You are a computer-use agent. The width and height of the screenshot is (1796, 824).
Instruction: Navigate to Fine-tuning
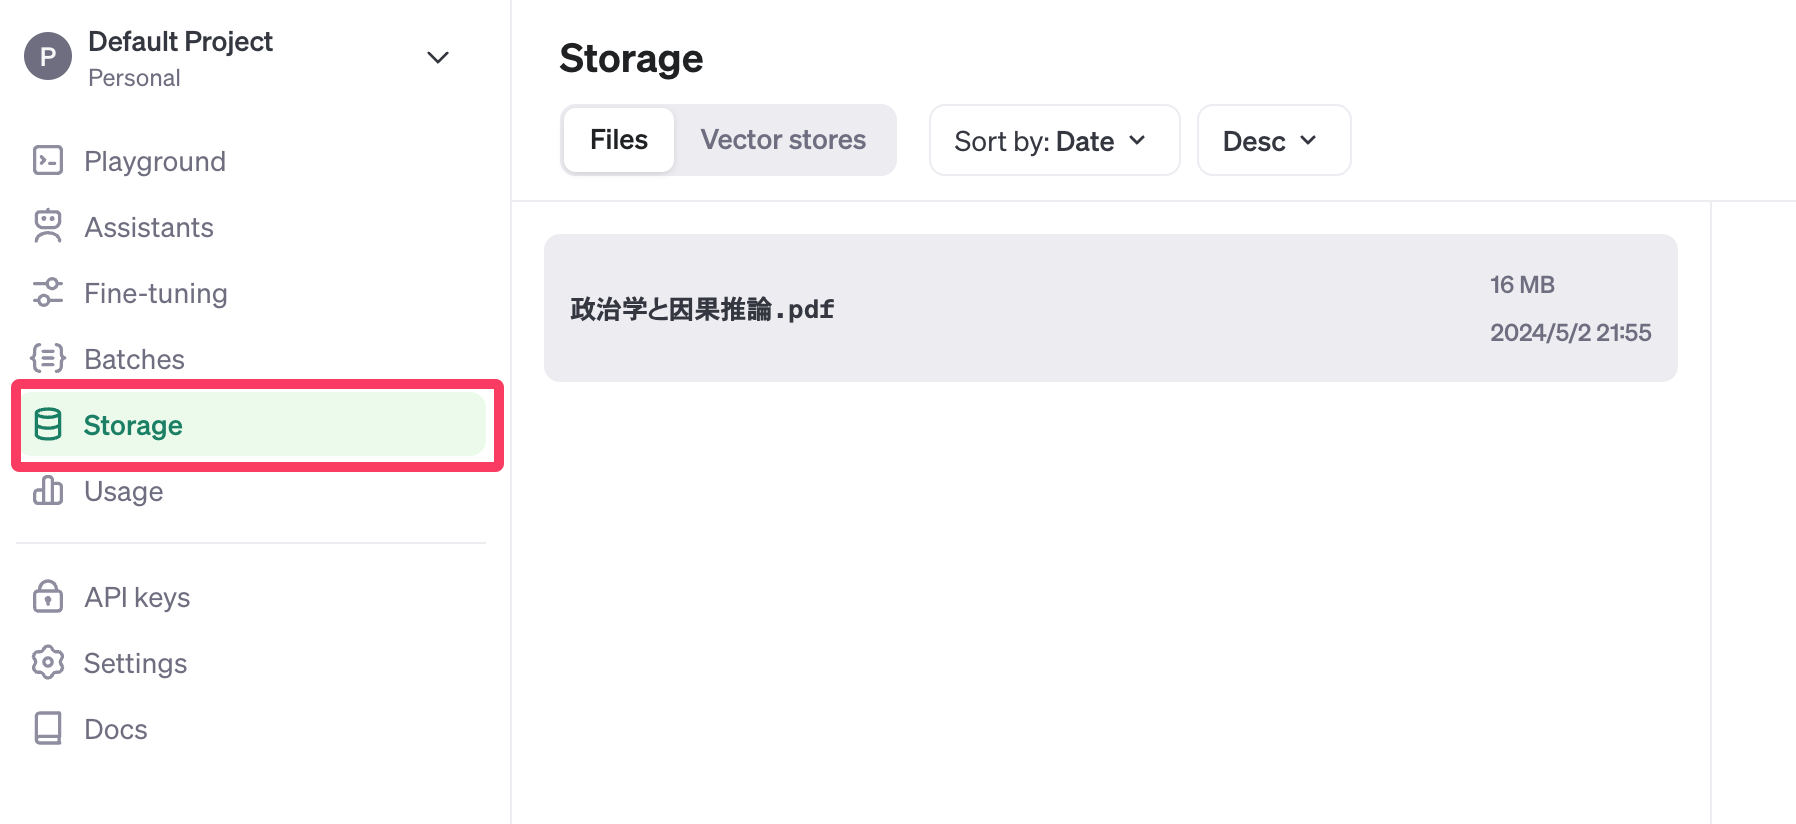click(x=156, y=293)
